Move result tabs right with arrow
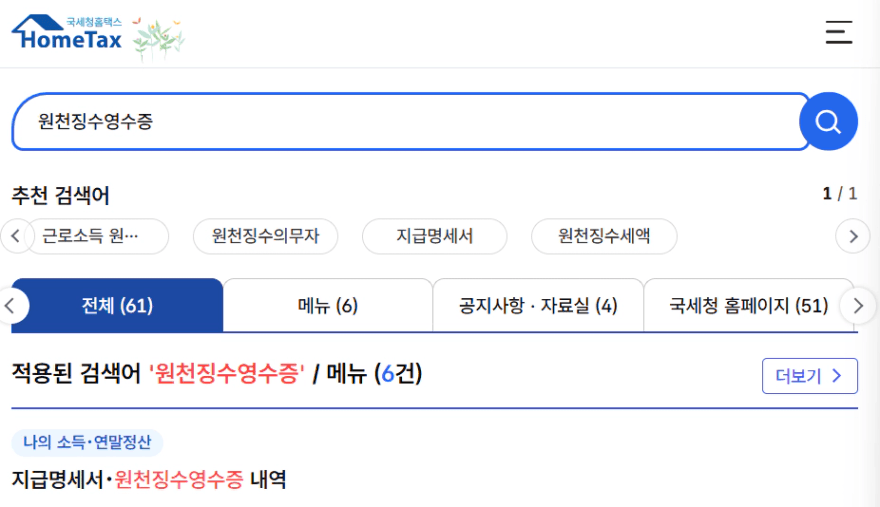Screen dimensions: 880x507 pos(858,305)
